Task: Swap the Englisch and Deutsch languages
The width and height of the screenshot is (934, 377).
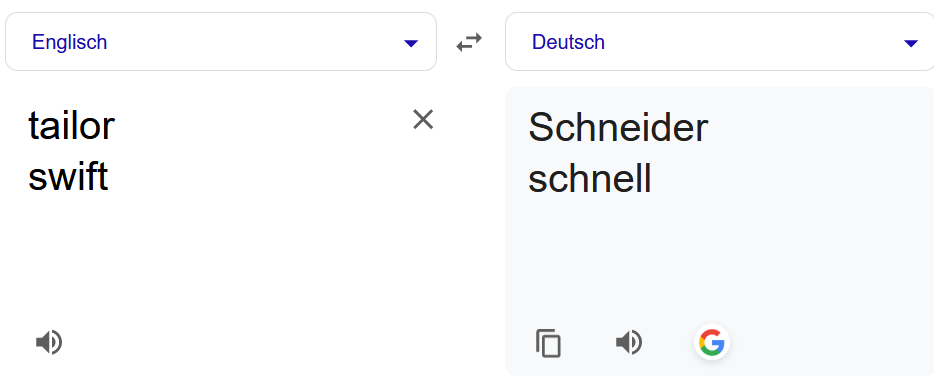Action: point(469,42)
